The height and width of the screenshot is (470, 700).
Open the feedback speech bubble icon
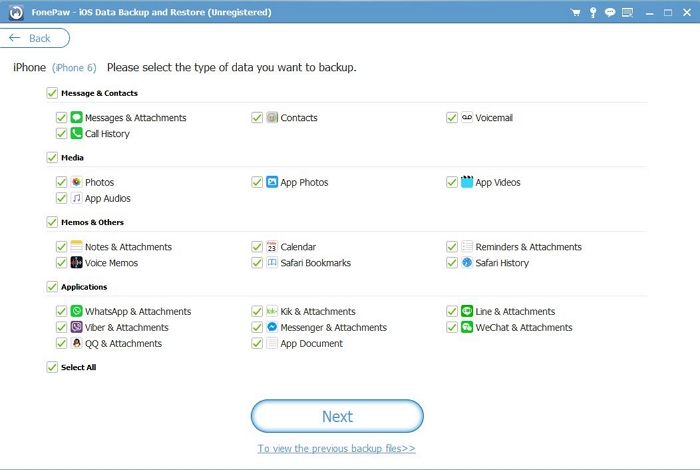pos(610,12)
